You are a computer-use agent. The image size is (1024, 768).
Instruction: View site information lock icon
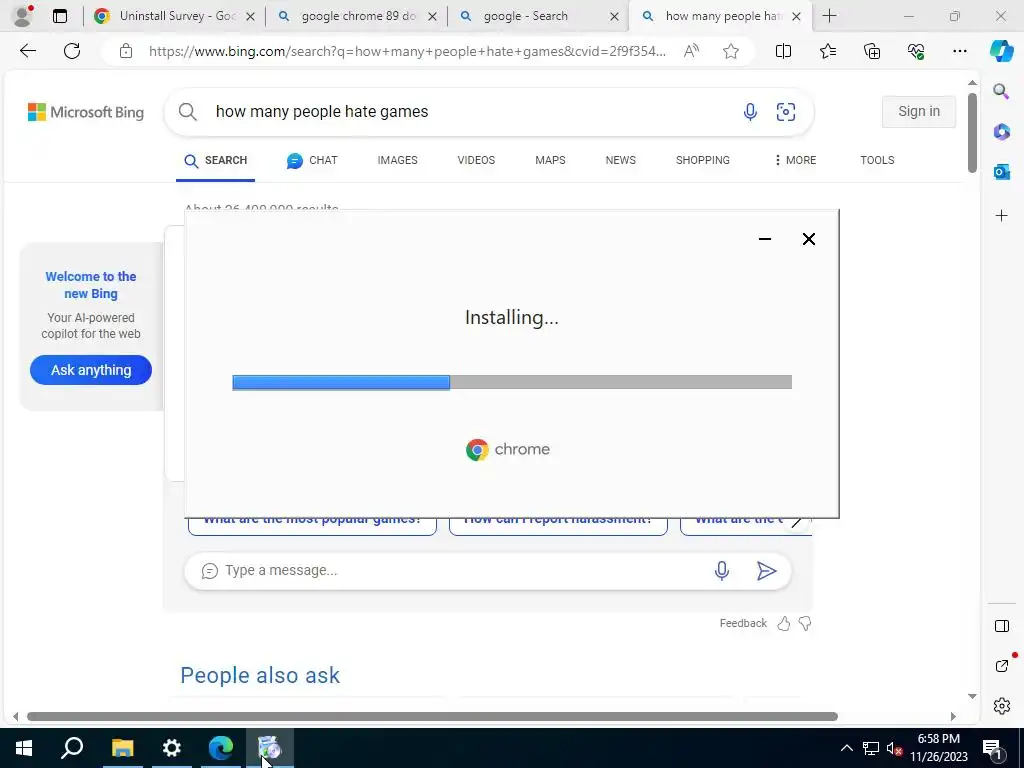click(x=126, y=51)
